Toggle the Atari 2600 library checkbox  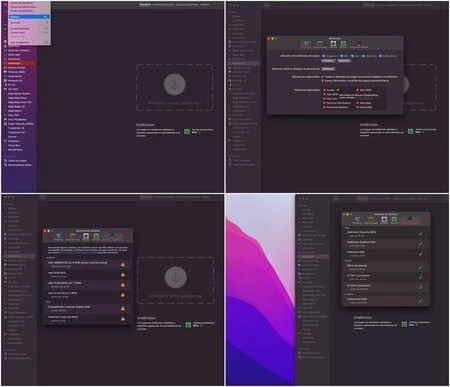[357, 90]
